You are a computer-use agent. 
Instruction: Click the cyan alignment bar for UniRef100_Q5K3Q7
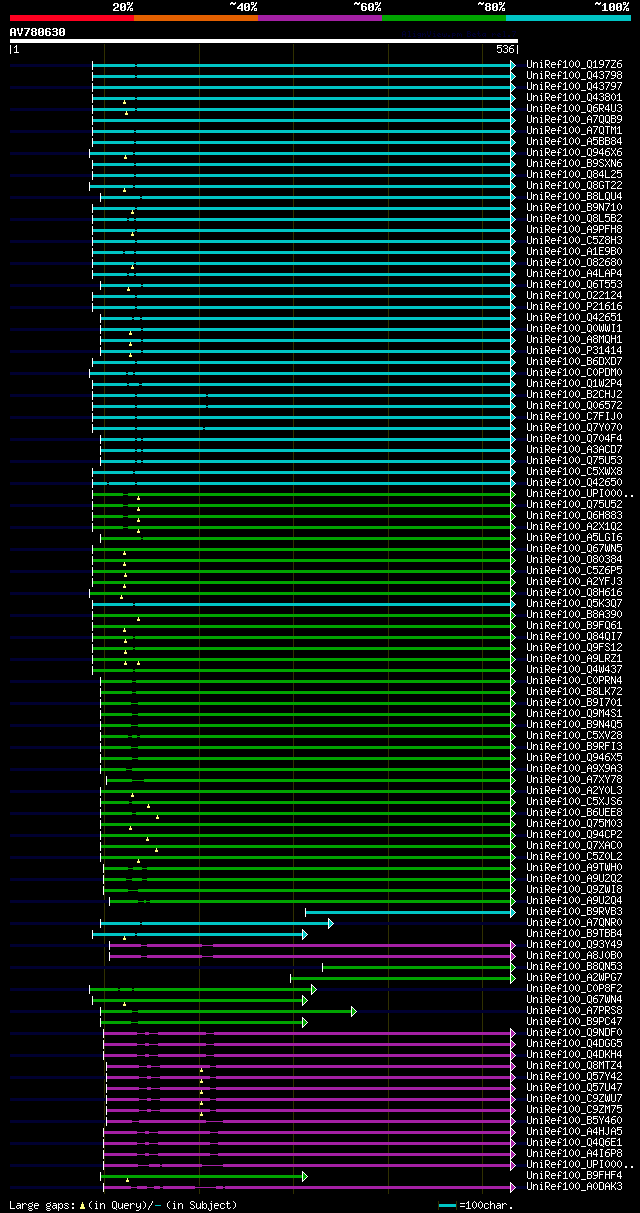(303, 604)
